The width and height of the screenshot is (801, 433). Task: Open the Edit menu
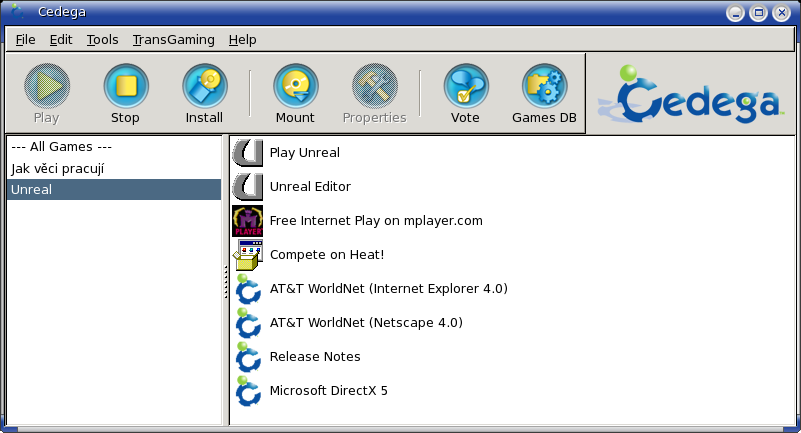(61, 40)
